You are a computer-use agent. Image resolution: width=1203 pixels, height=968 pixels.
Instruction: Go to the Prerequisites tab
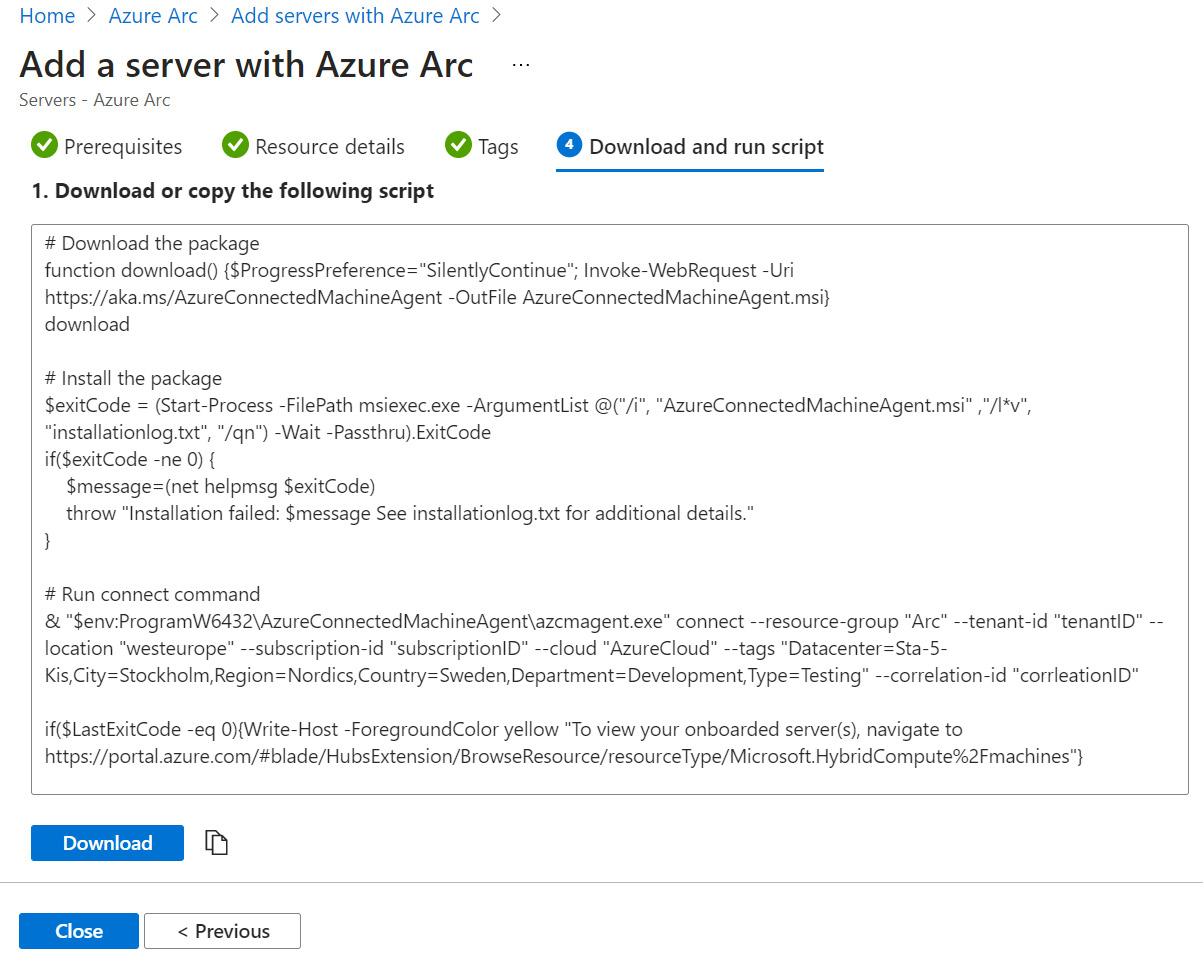(x=107, y=147)
